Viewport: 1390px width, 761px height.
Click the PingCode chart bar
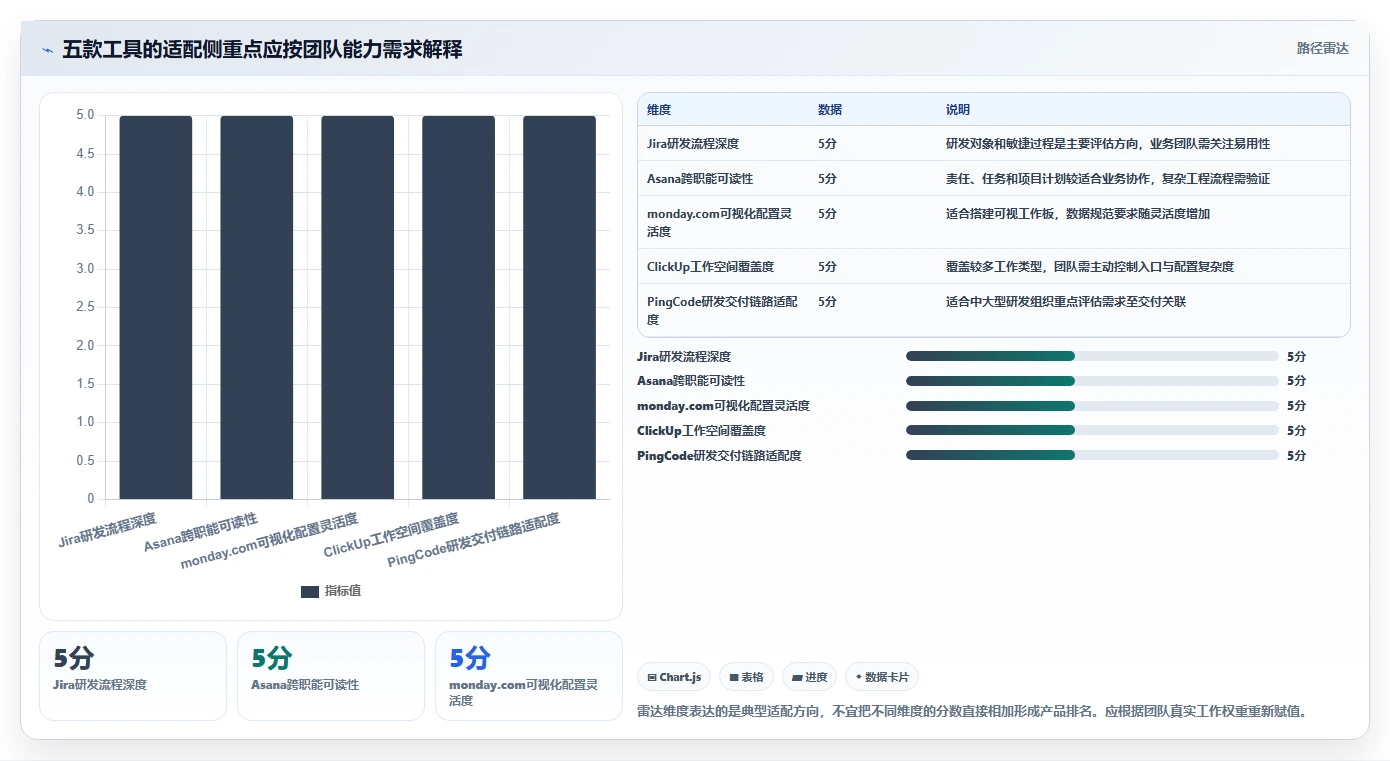pyautogui.click(x=559, y=307)
